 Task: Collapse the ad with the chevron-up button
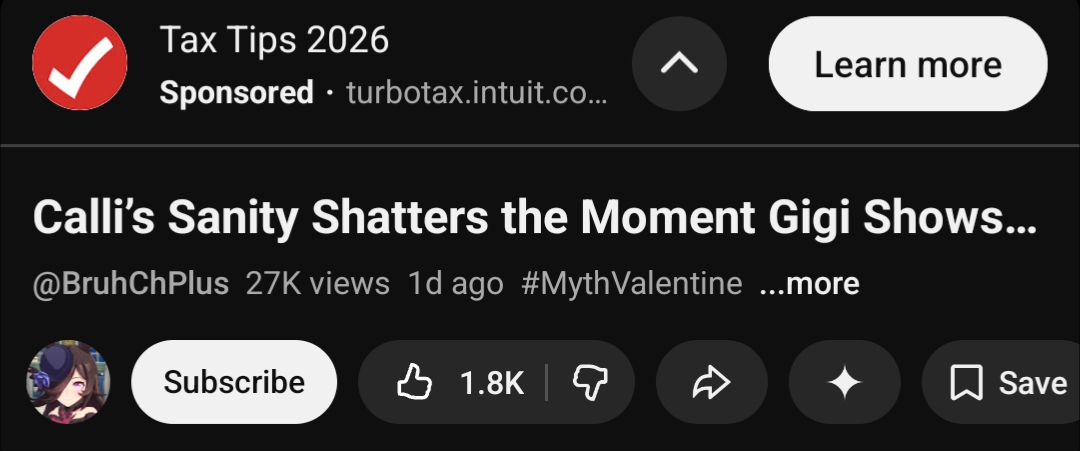(x=680, y=64)
